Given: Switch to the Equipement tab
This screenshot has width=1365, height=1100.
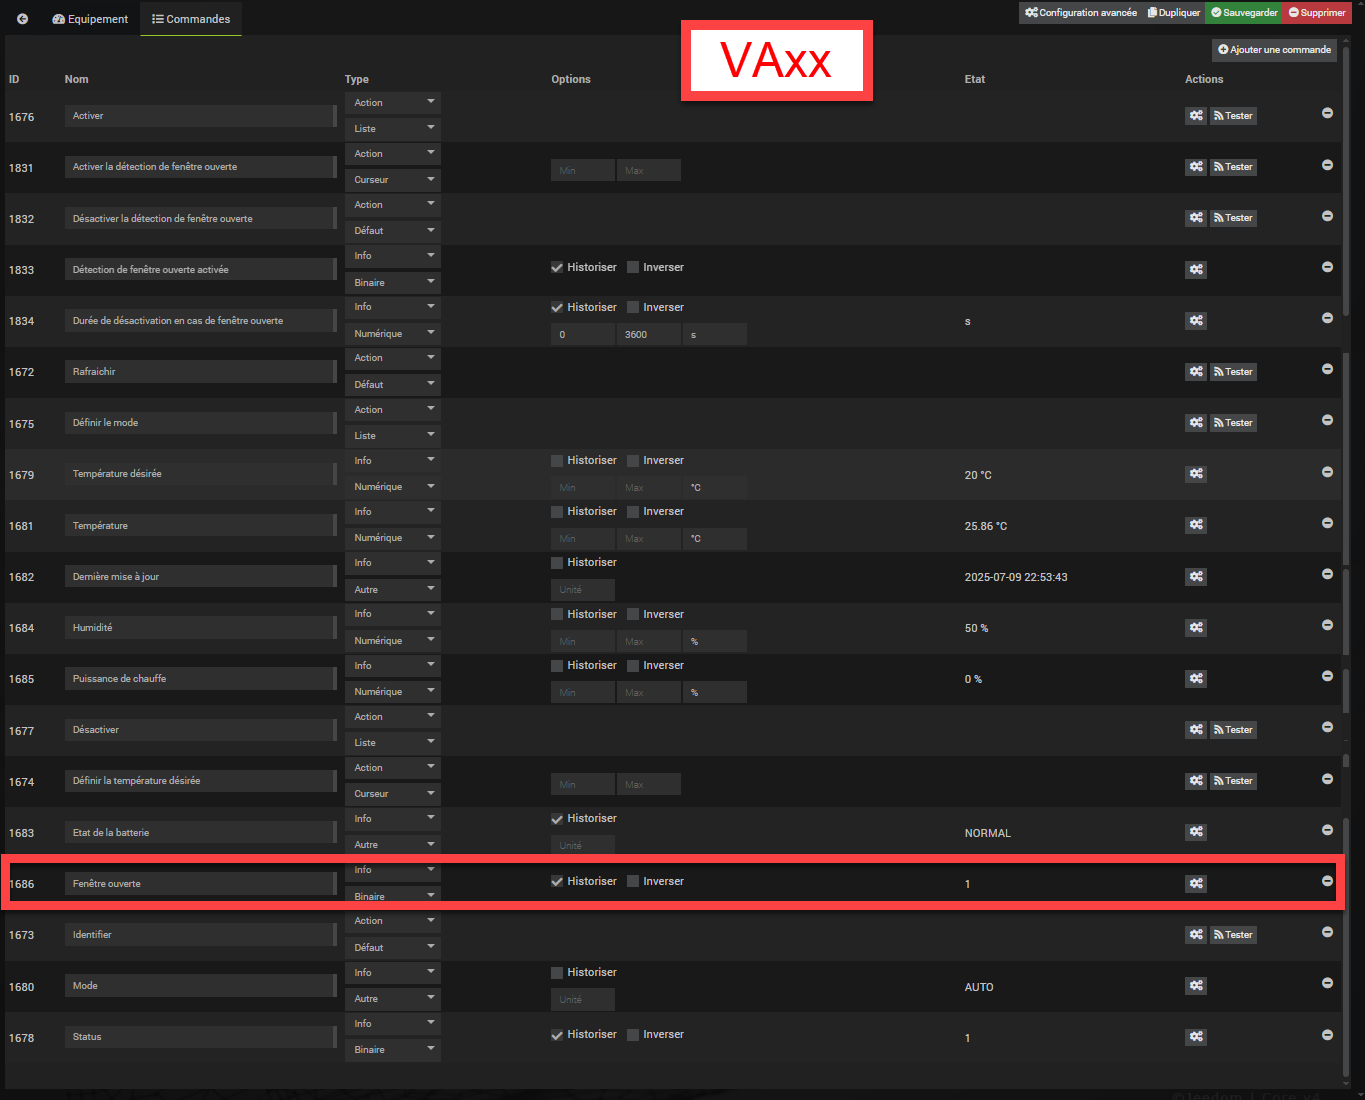Looking at the screenshot, I should 90,19.
